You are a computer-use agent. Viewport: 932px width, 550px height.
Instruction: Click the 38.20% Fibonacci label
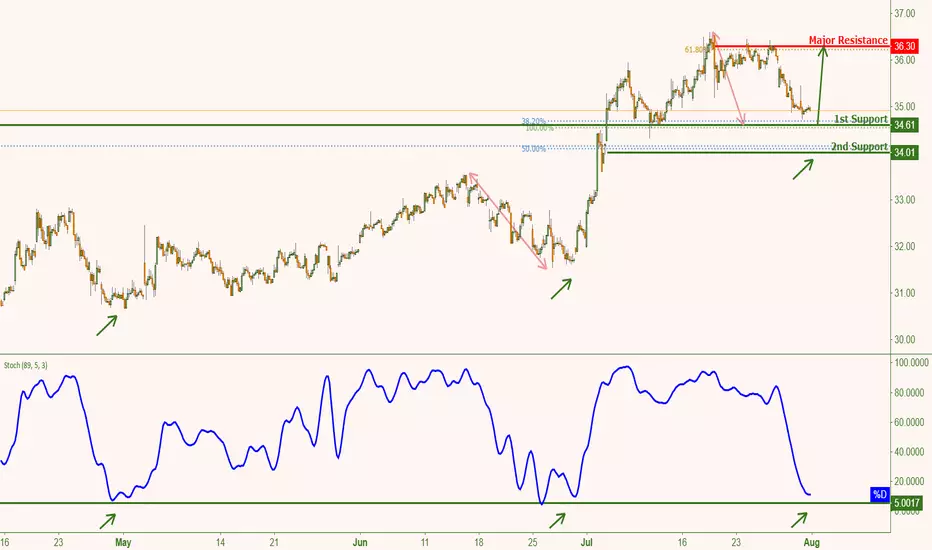[x=533, y=121]
